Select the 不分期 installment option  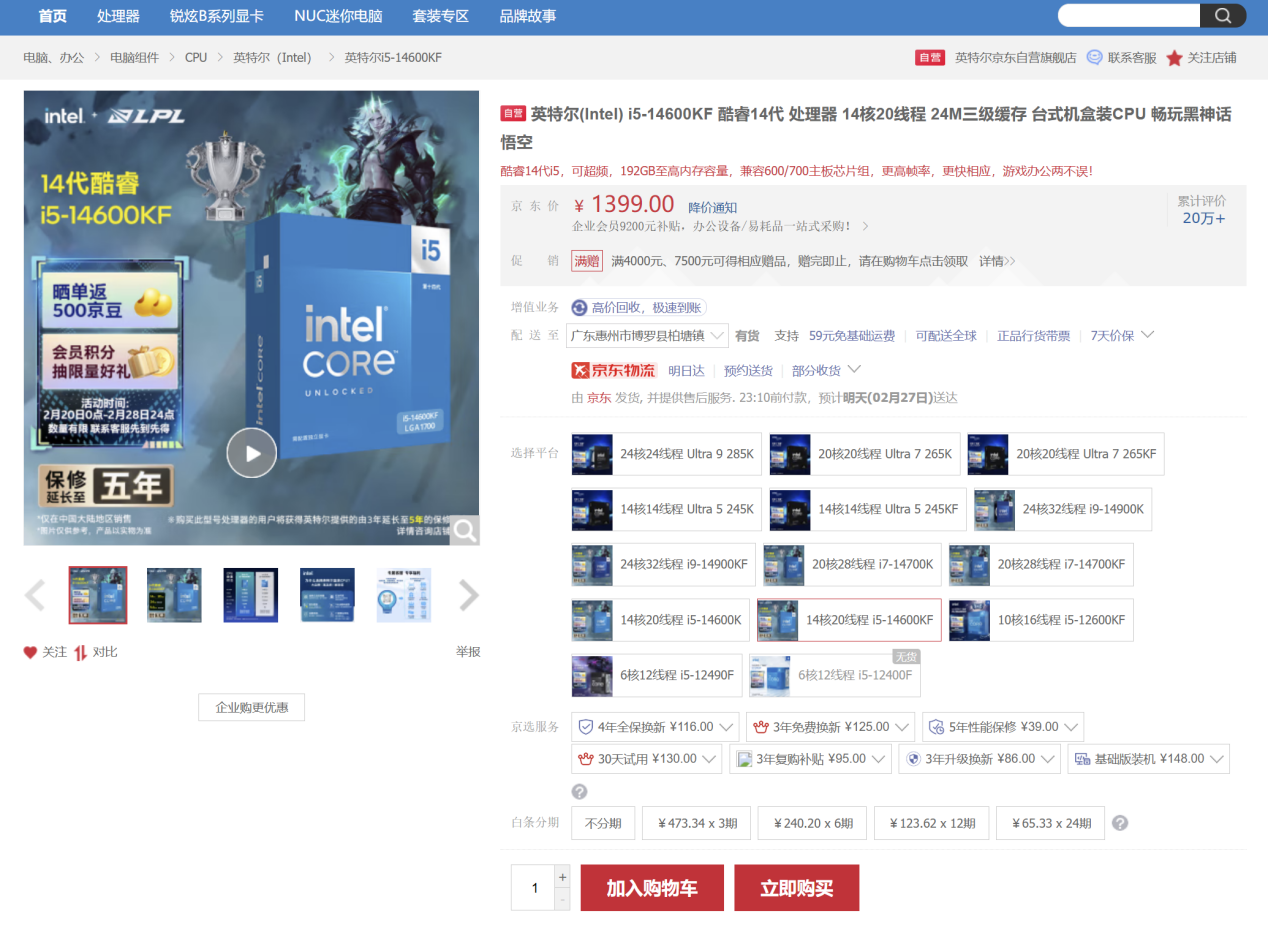(603, 823)
